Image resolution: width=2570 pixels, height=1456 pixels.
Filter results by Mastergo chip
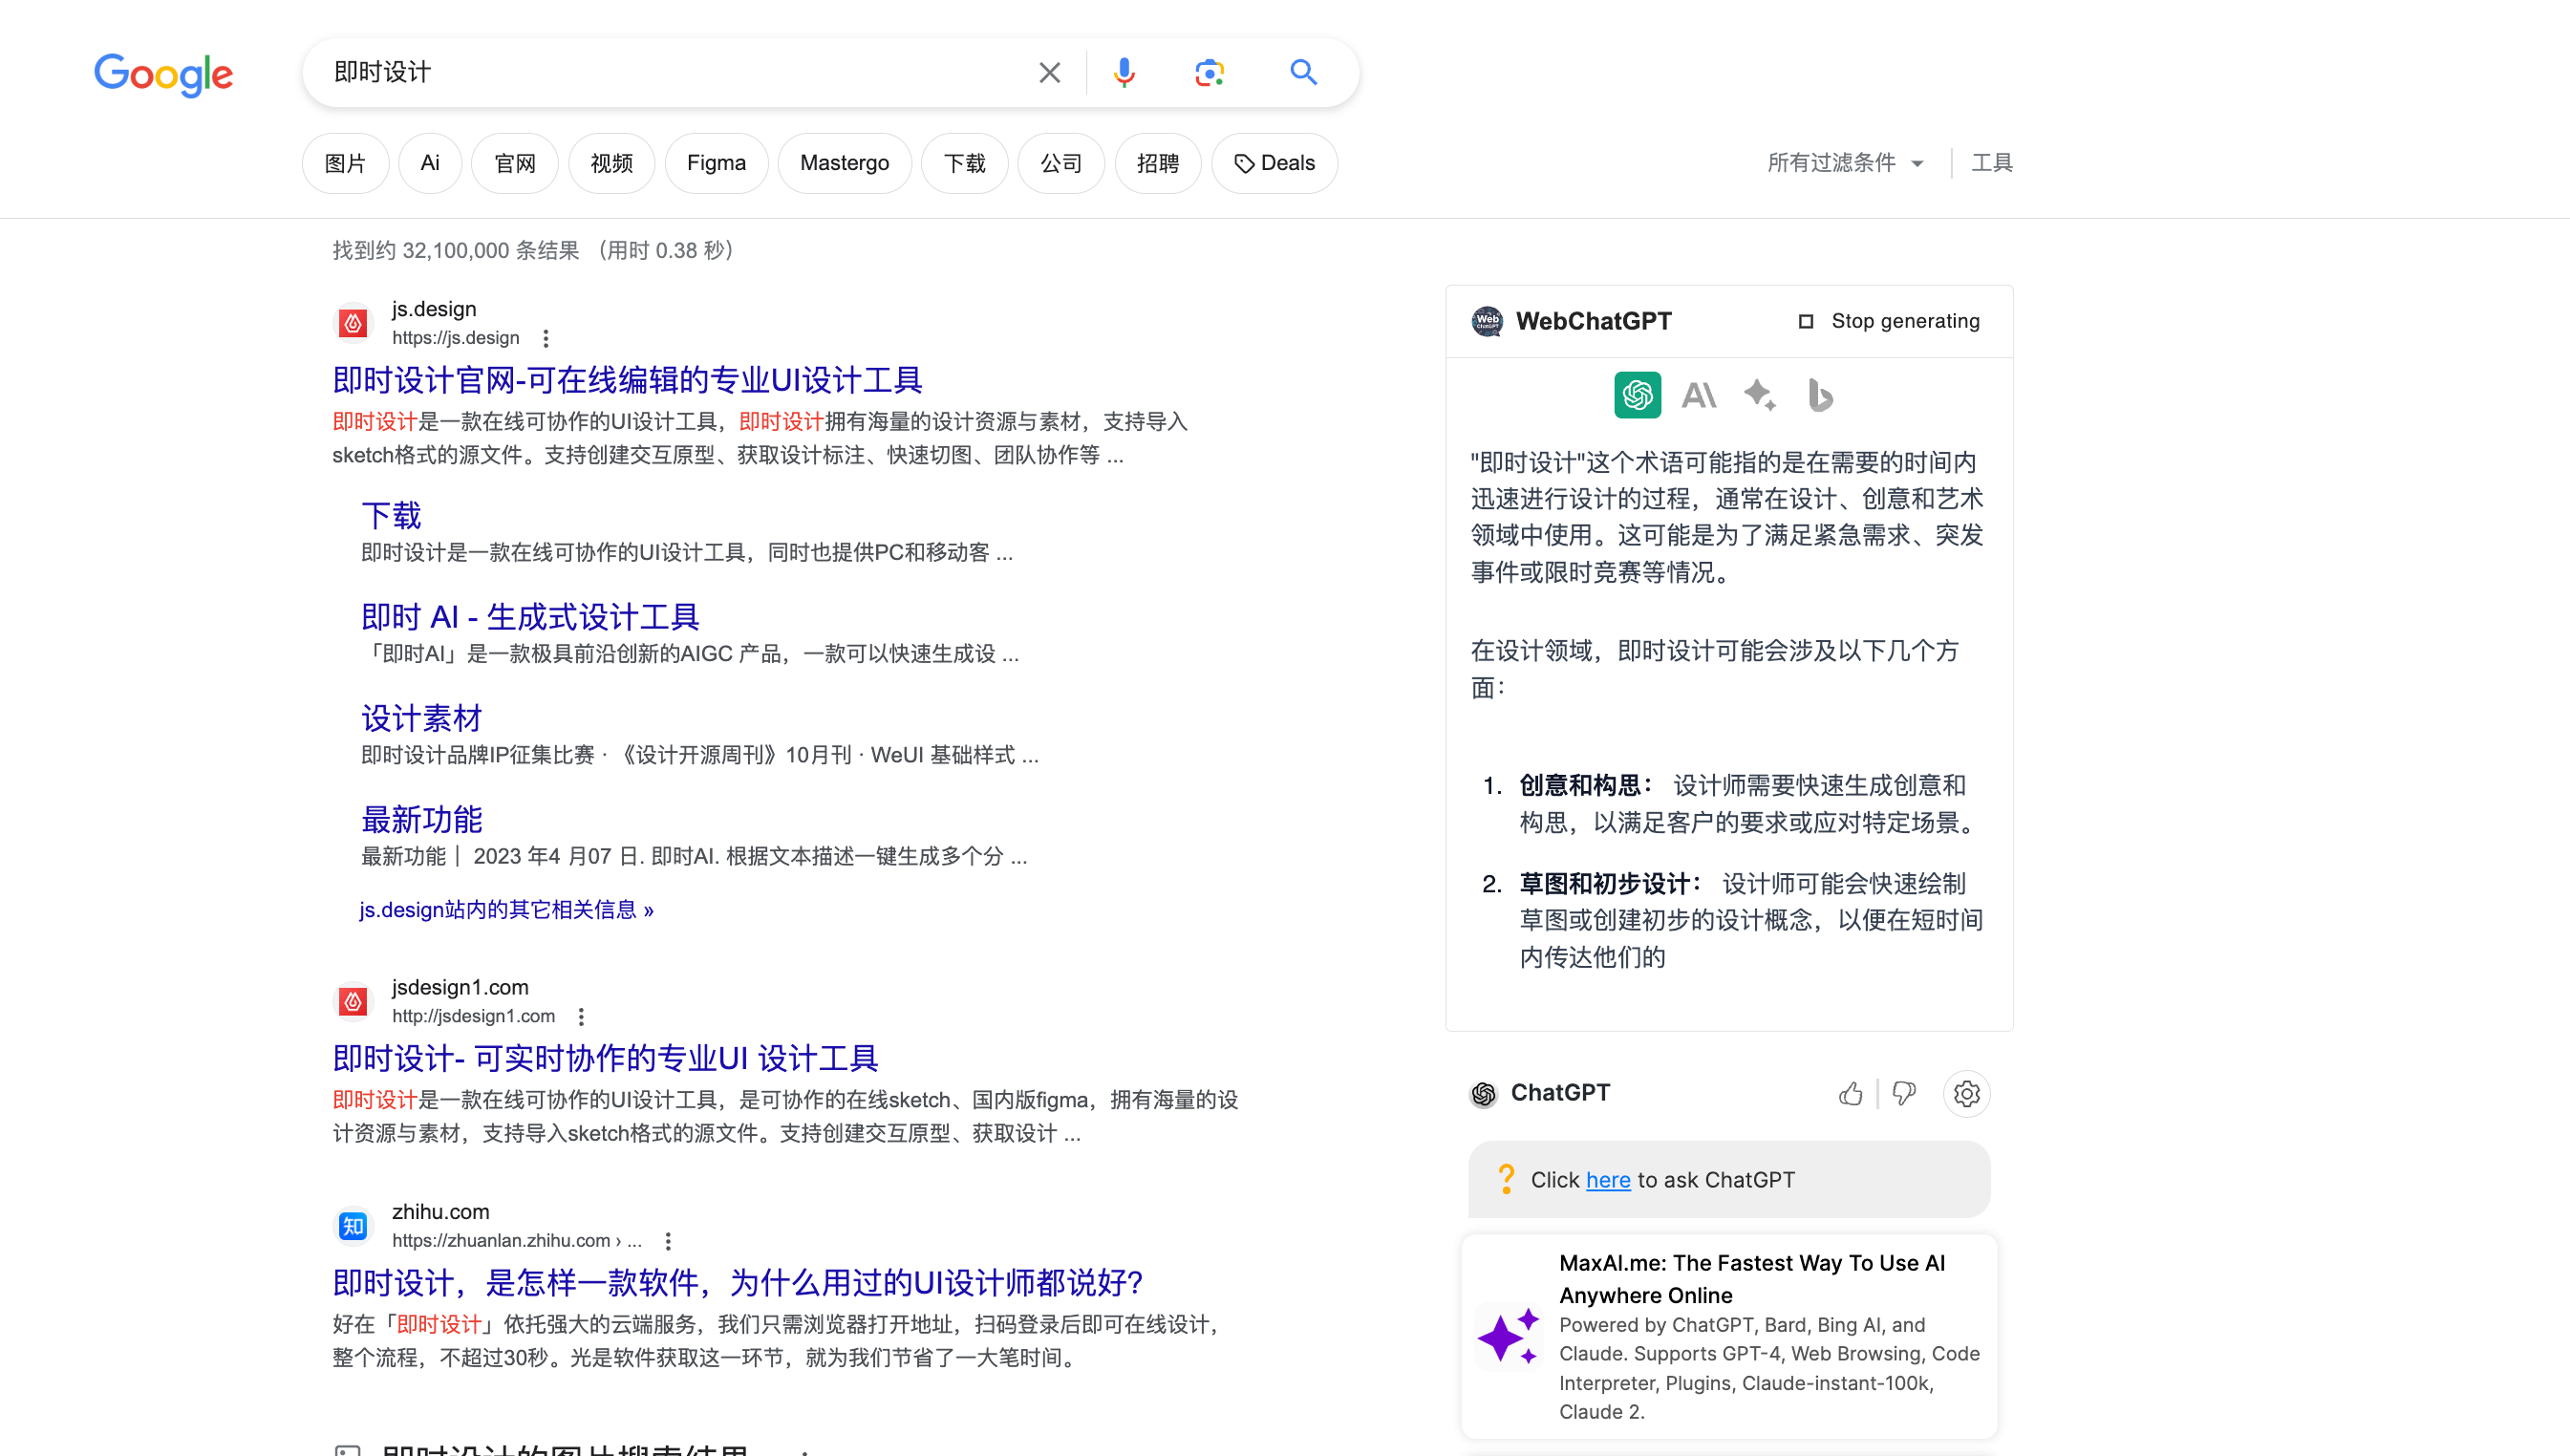point(845,163)
